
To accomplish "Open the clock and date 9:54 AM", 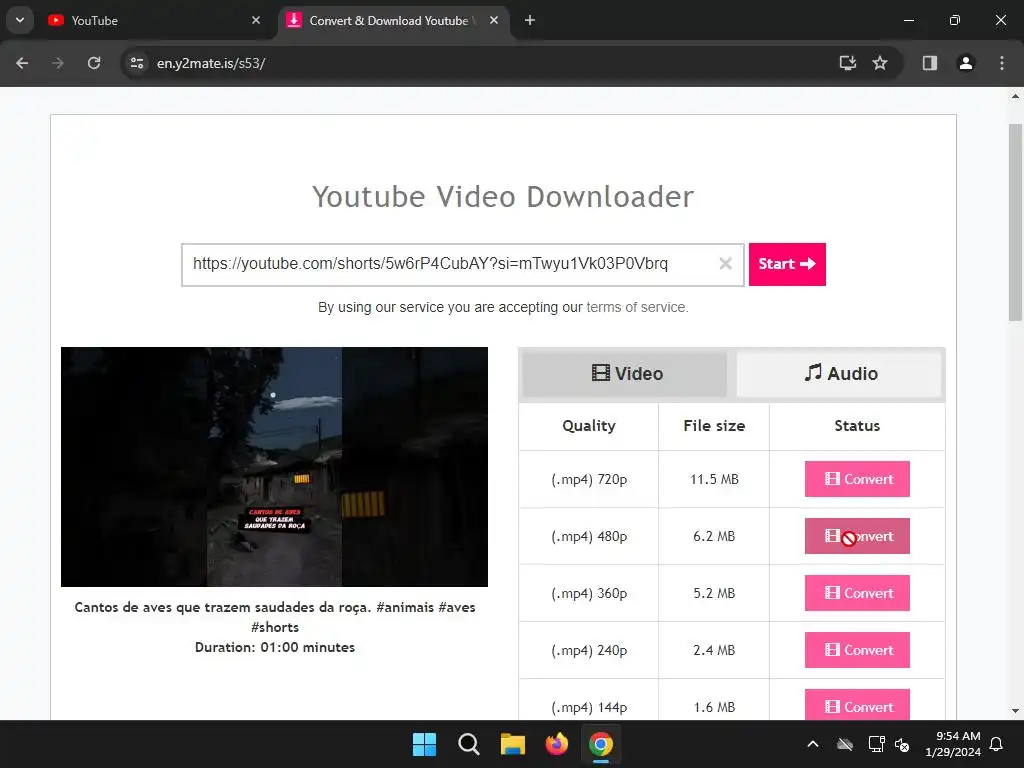I will (x=953, y=744).
